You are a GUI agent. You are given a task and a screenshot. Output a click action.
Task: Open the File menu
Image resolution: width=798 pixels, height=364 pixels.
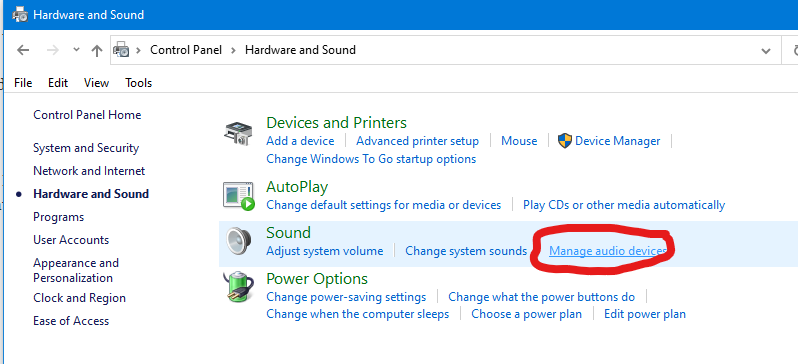pos(23,82)
